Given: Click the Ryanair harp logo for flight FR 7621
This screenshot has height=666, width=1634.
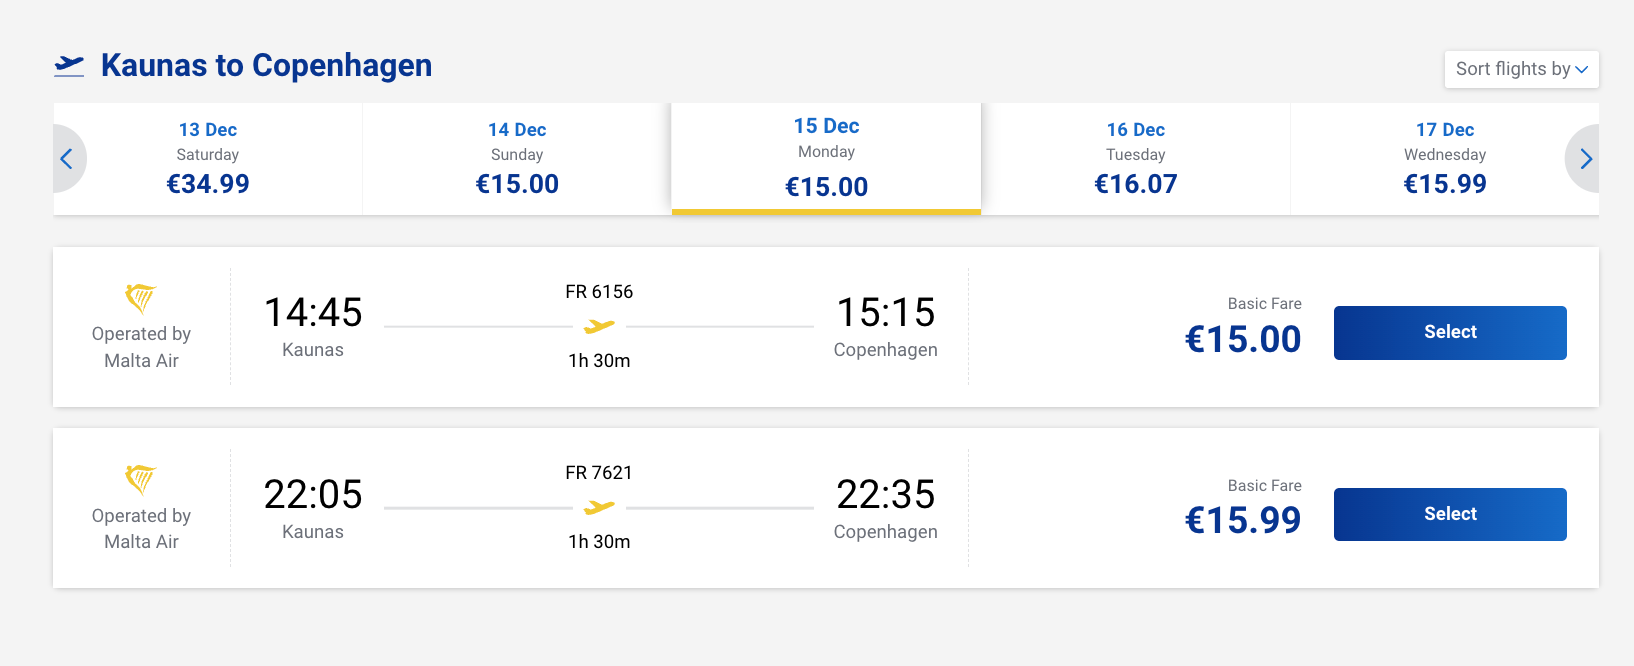Looking at the screenshot, I should tap(141, 479).
